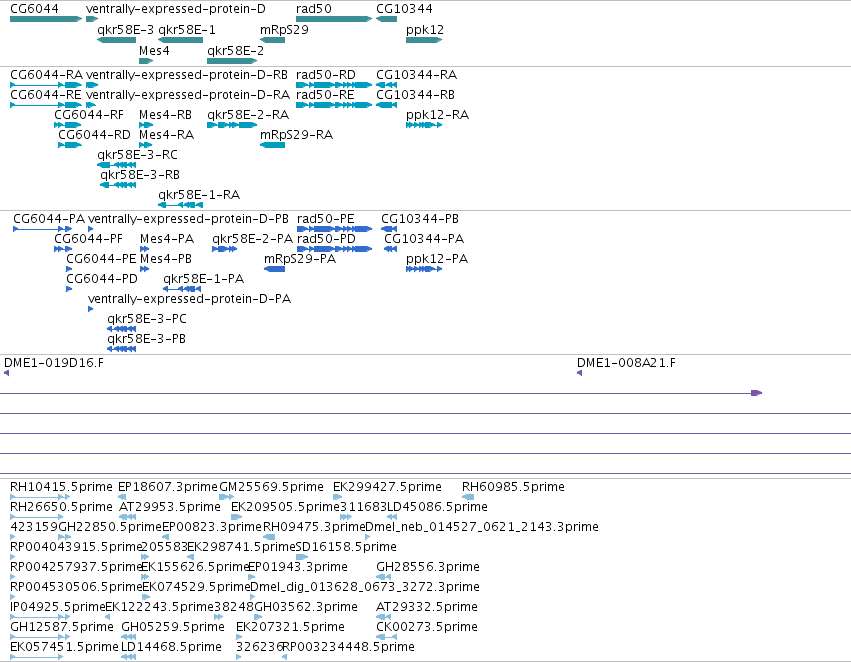This screenshot has height=662, width=851.
Task: Select the GH05259.5prime EST label
Action: click(x=173, y=627)
